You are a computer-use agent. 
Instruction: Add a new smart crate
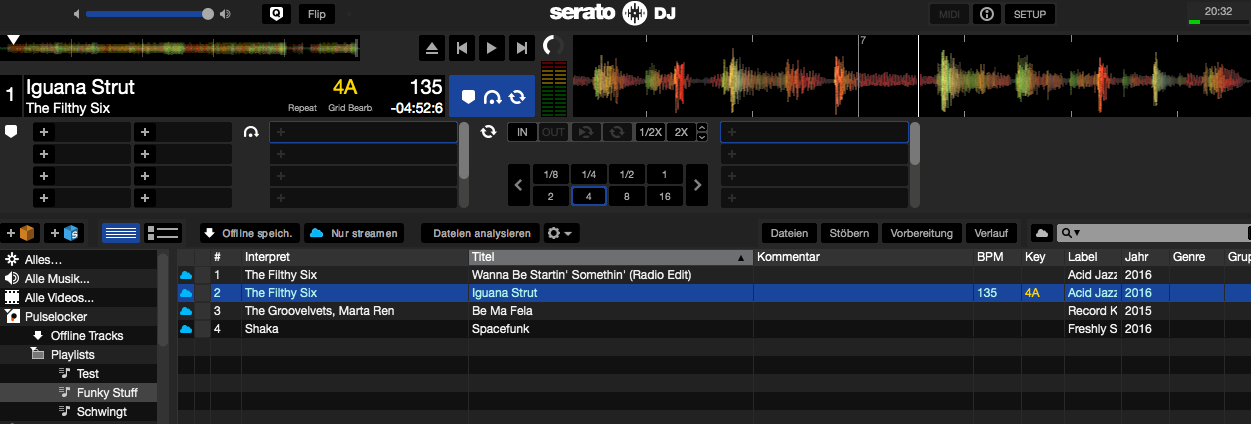[x=63, y=233]
